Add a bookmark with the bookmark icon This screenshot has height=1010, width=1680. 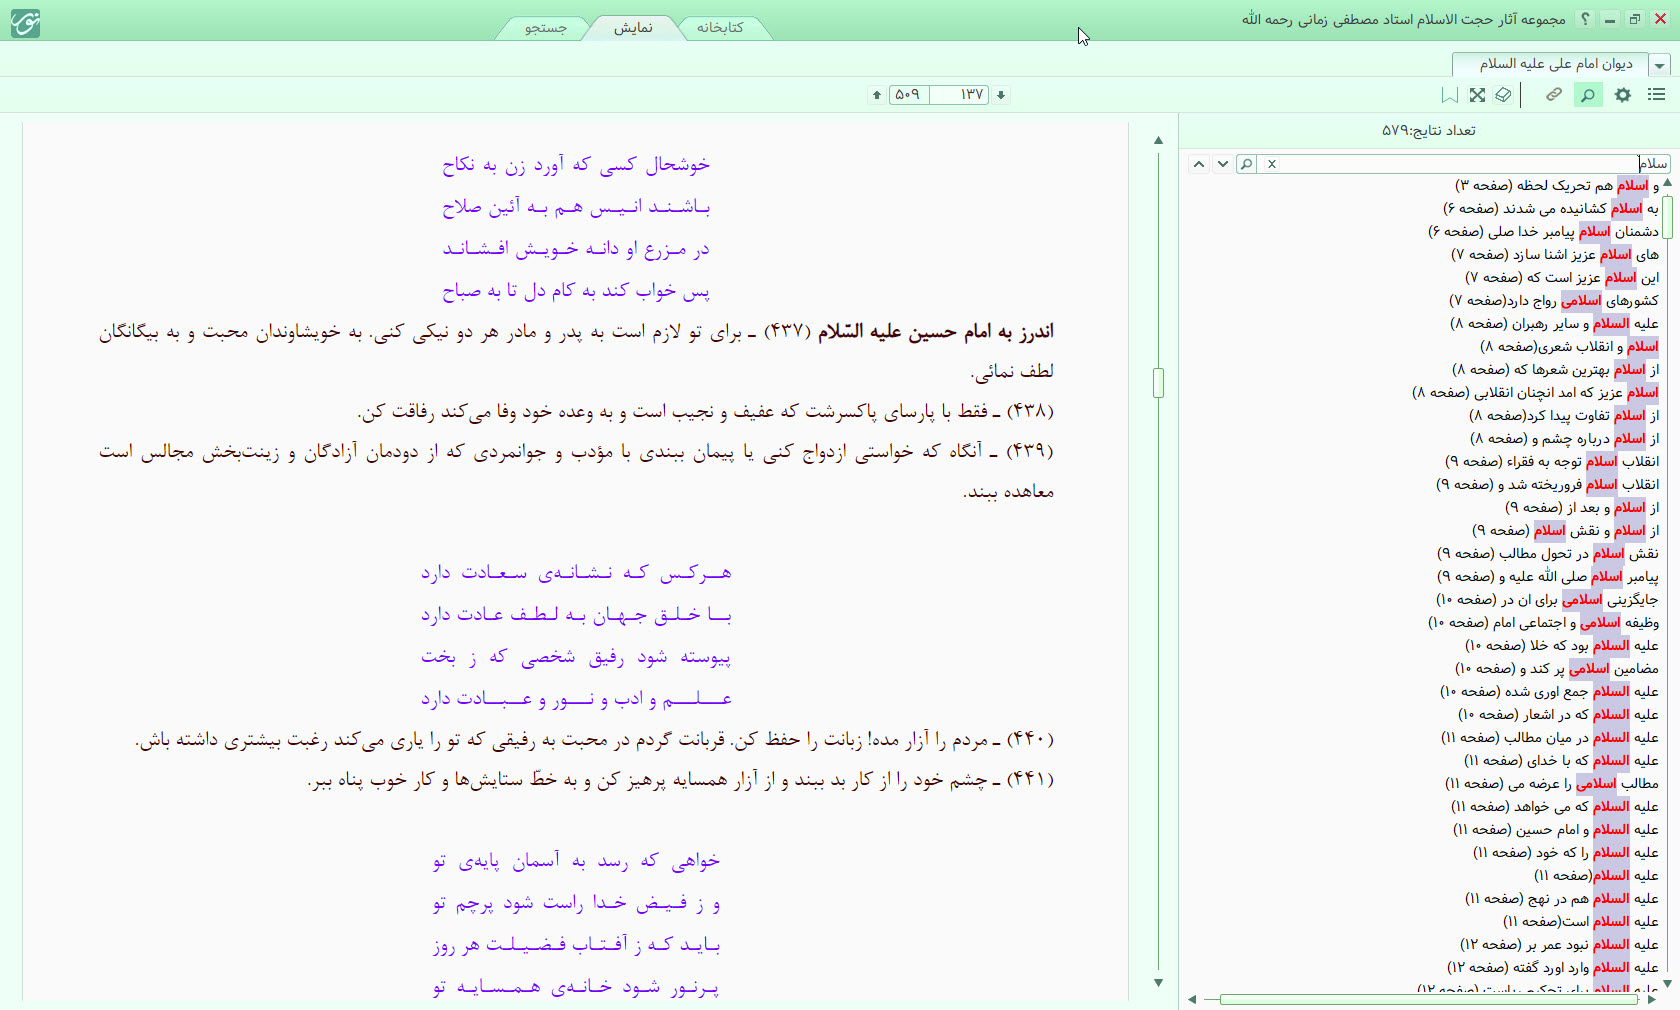point(1449,95)
